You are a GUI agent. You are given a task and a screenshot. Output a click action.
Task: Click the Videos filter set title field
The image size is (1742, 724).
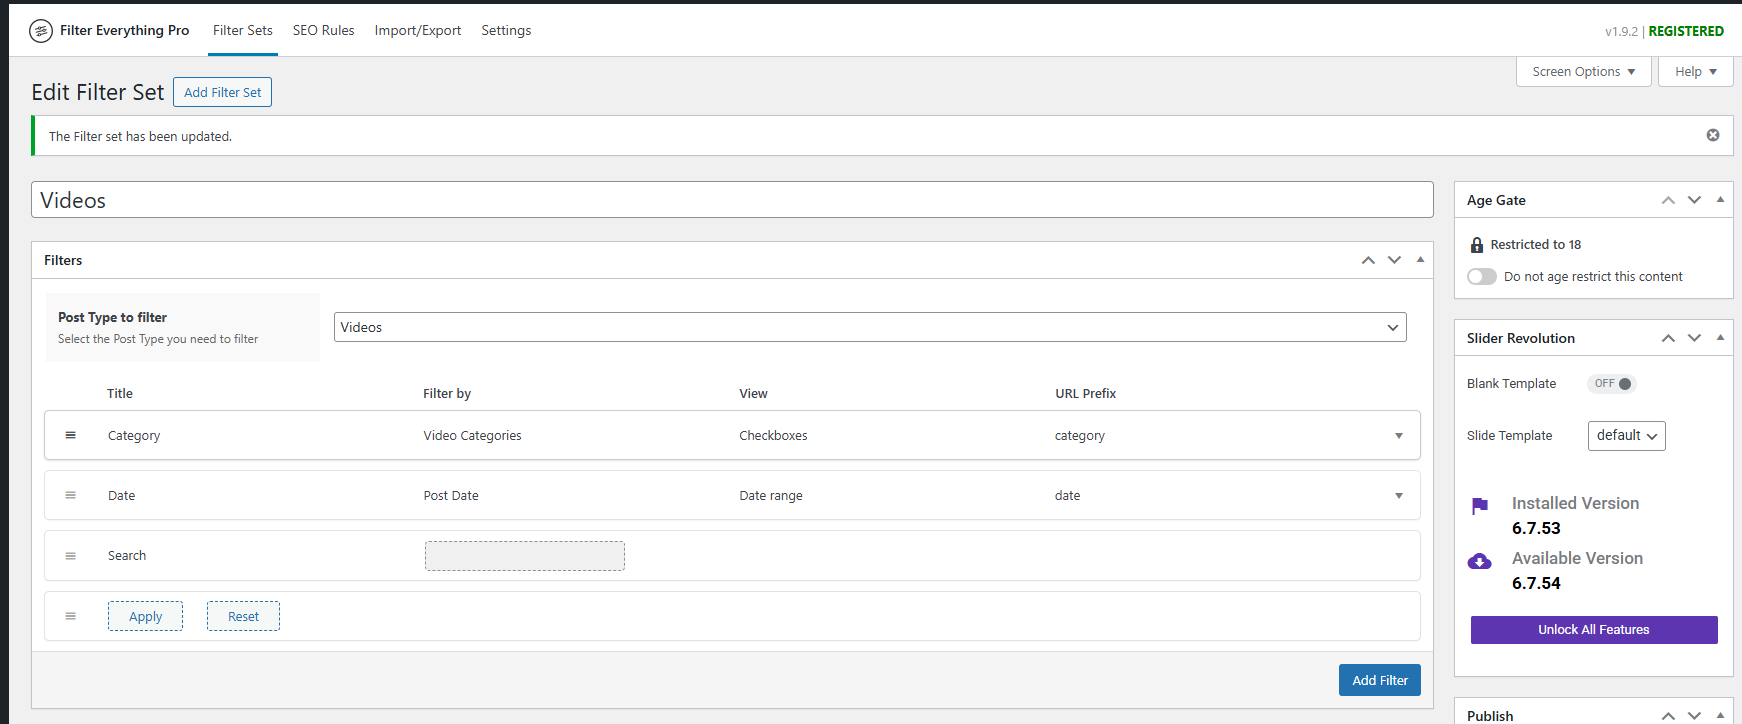pyautogui.click(x=731, y=200)
